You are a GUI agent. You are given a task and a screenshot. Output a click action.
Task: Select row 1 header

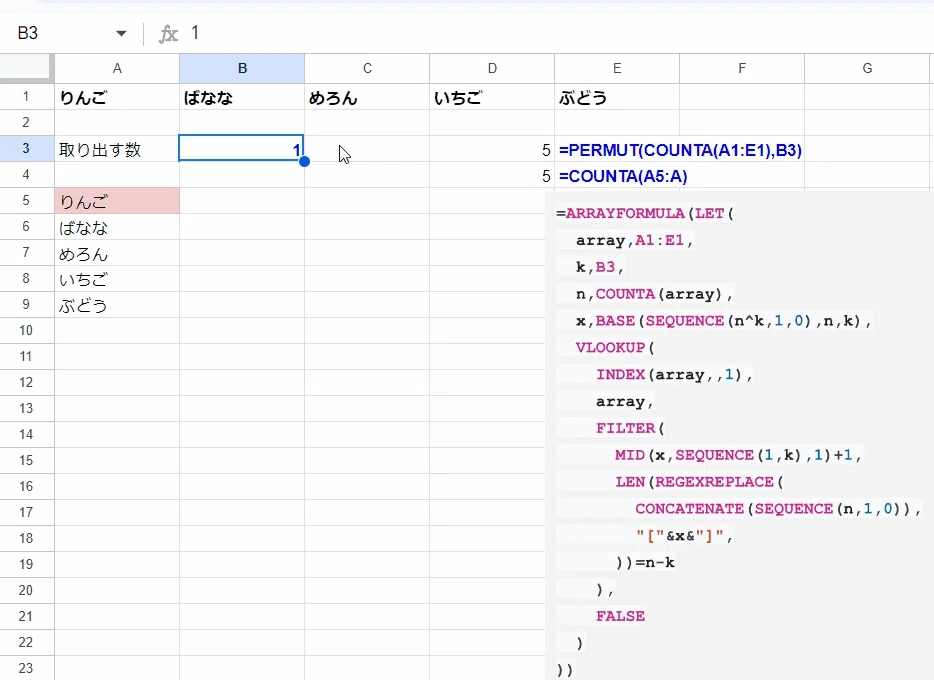coord(26,96)
